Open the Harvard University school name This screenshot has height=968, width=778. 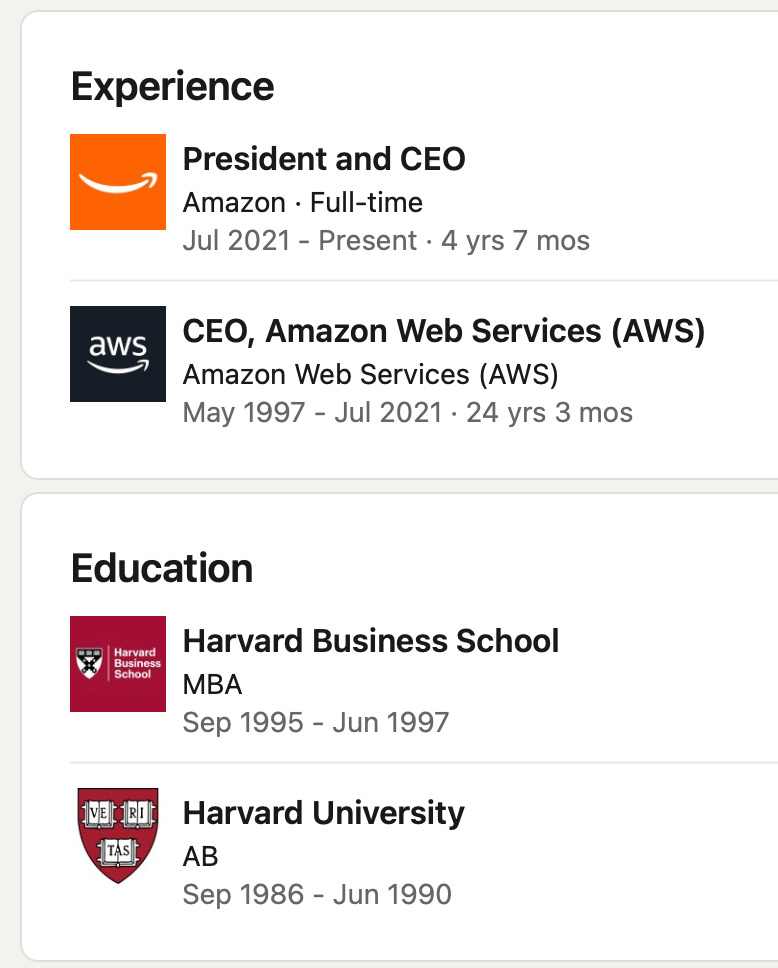coord(324,813)
